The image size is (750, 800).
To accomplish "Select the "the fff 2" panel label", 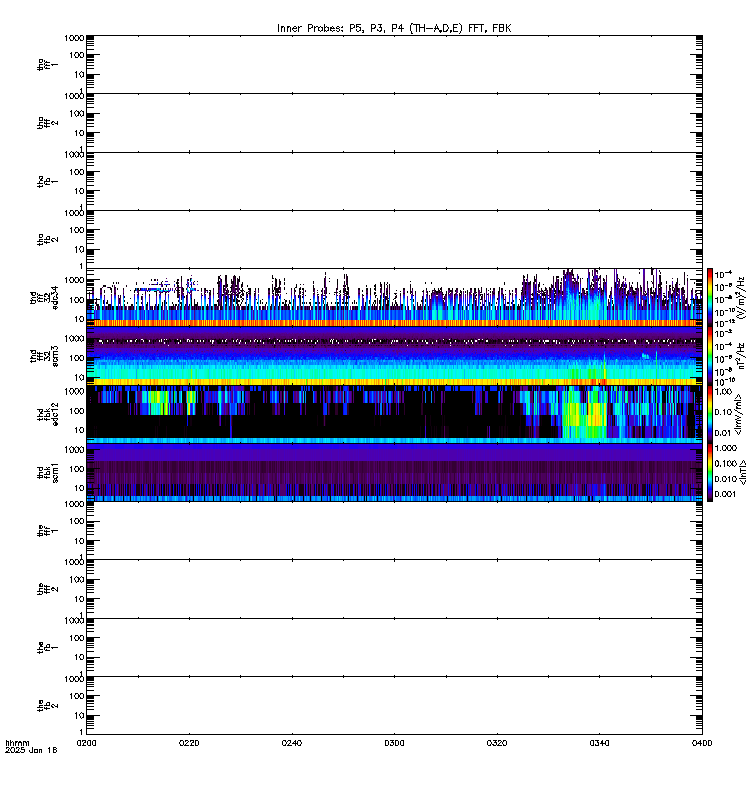I will pyautogui.click(x=47, y=589).
